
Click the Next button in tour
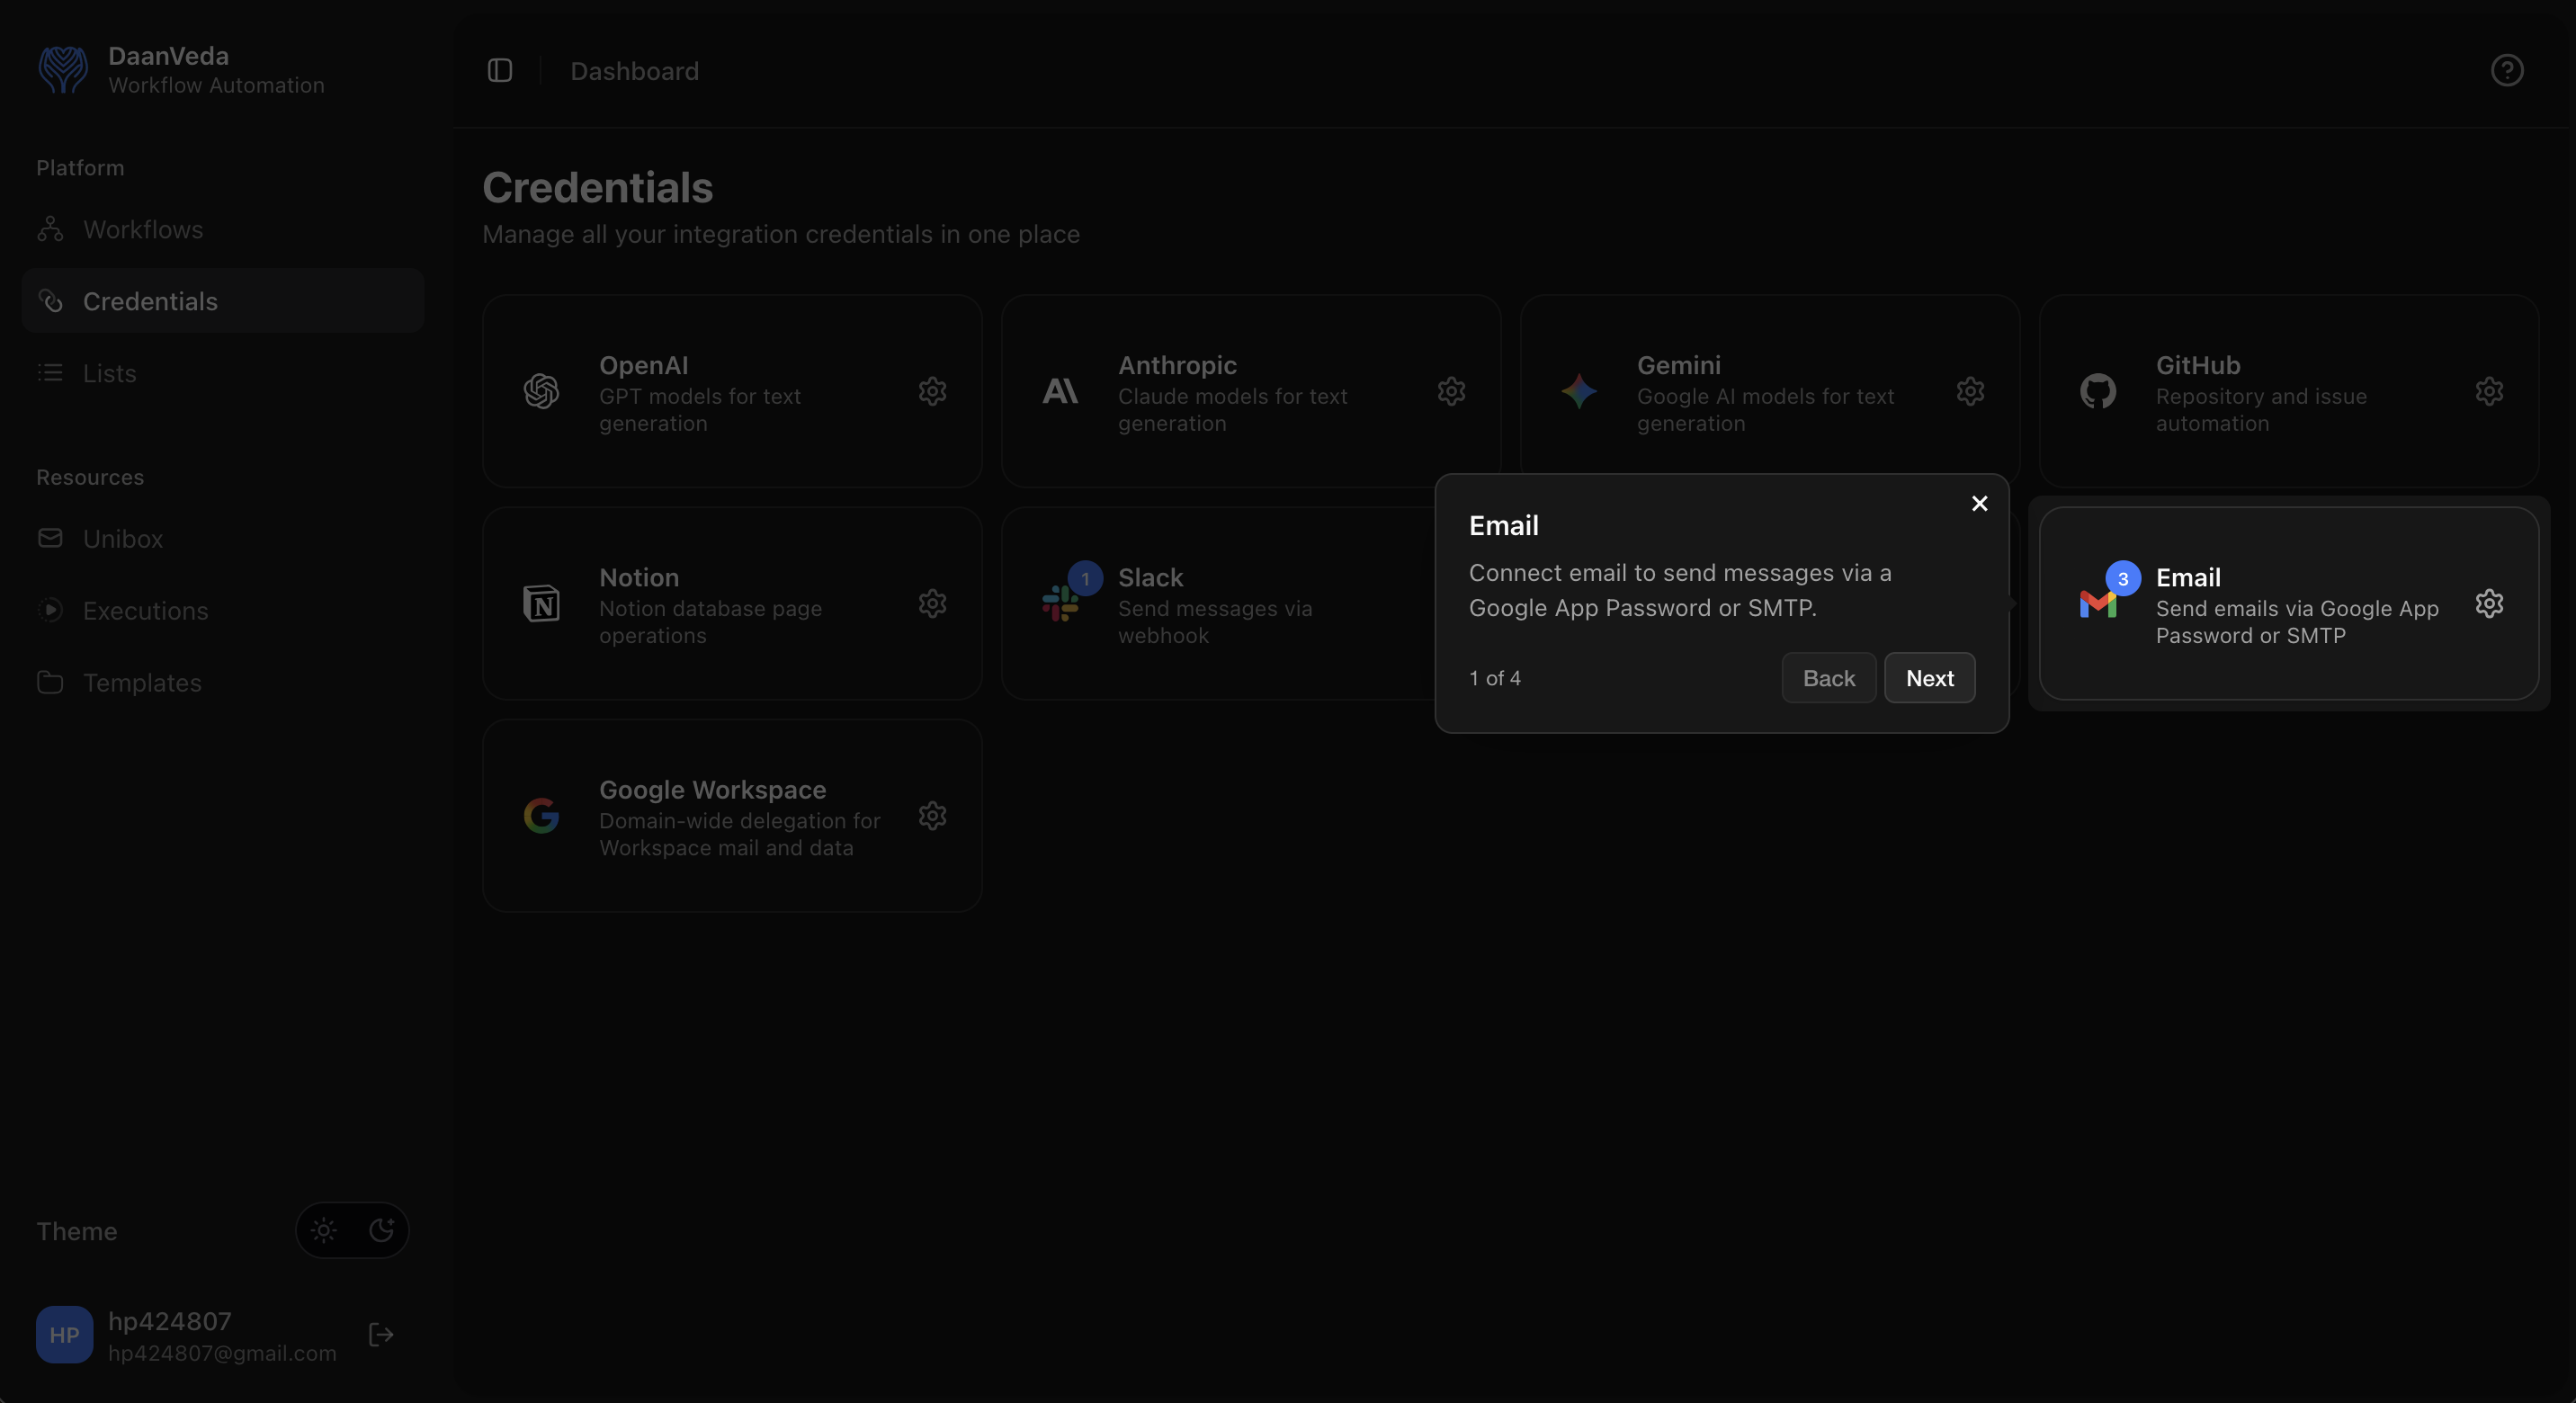click(1929, 678)
